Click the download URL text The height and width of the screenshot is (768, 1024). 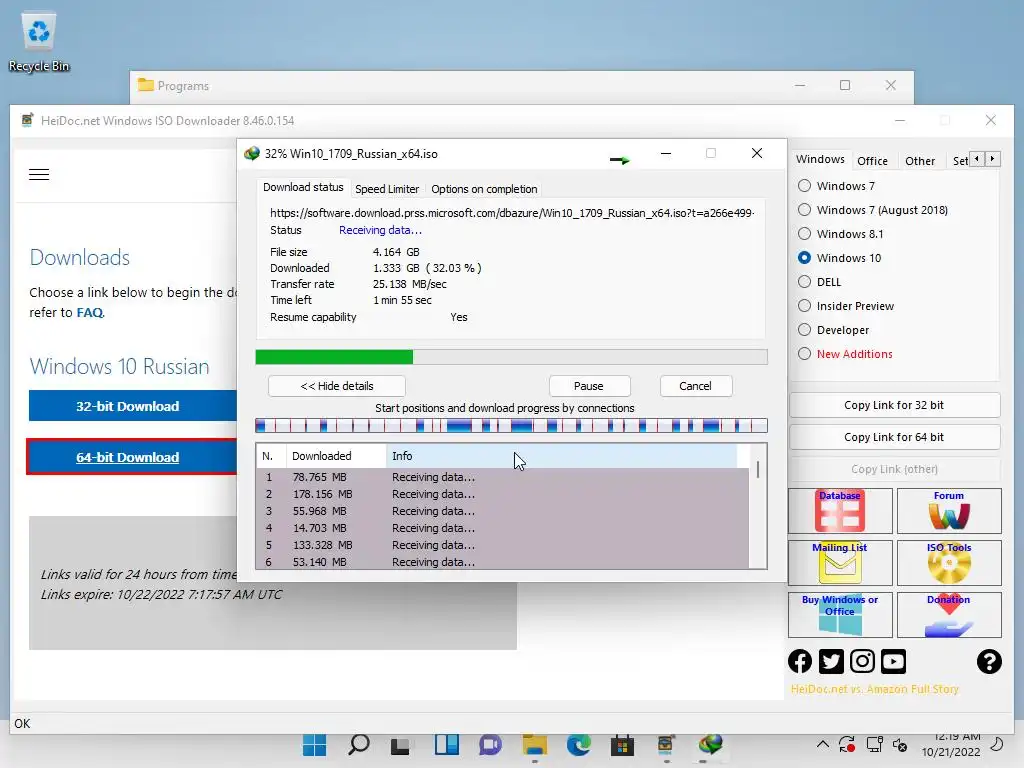click(x=513, y=213)
